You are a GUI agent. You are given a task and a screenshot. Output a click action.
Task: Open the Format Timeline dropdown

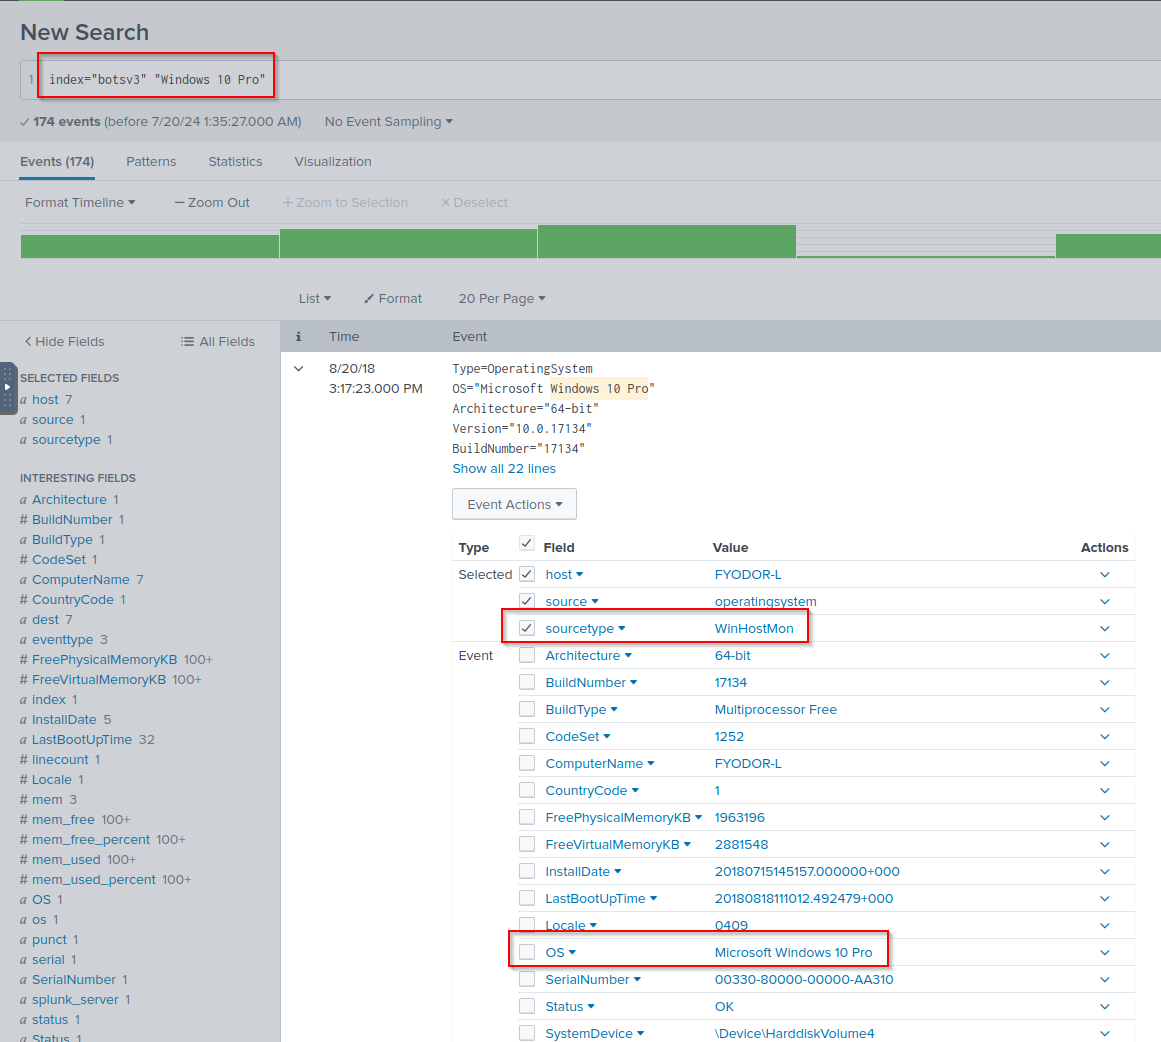click(80, 203)
